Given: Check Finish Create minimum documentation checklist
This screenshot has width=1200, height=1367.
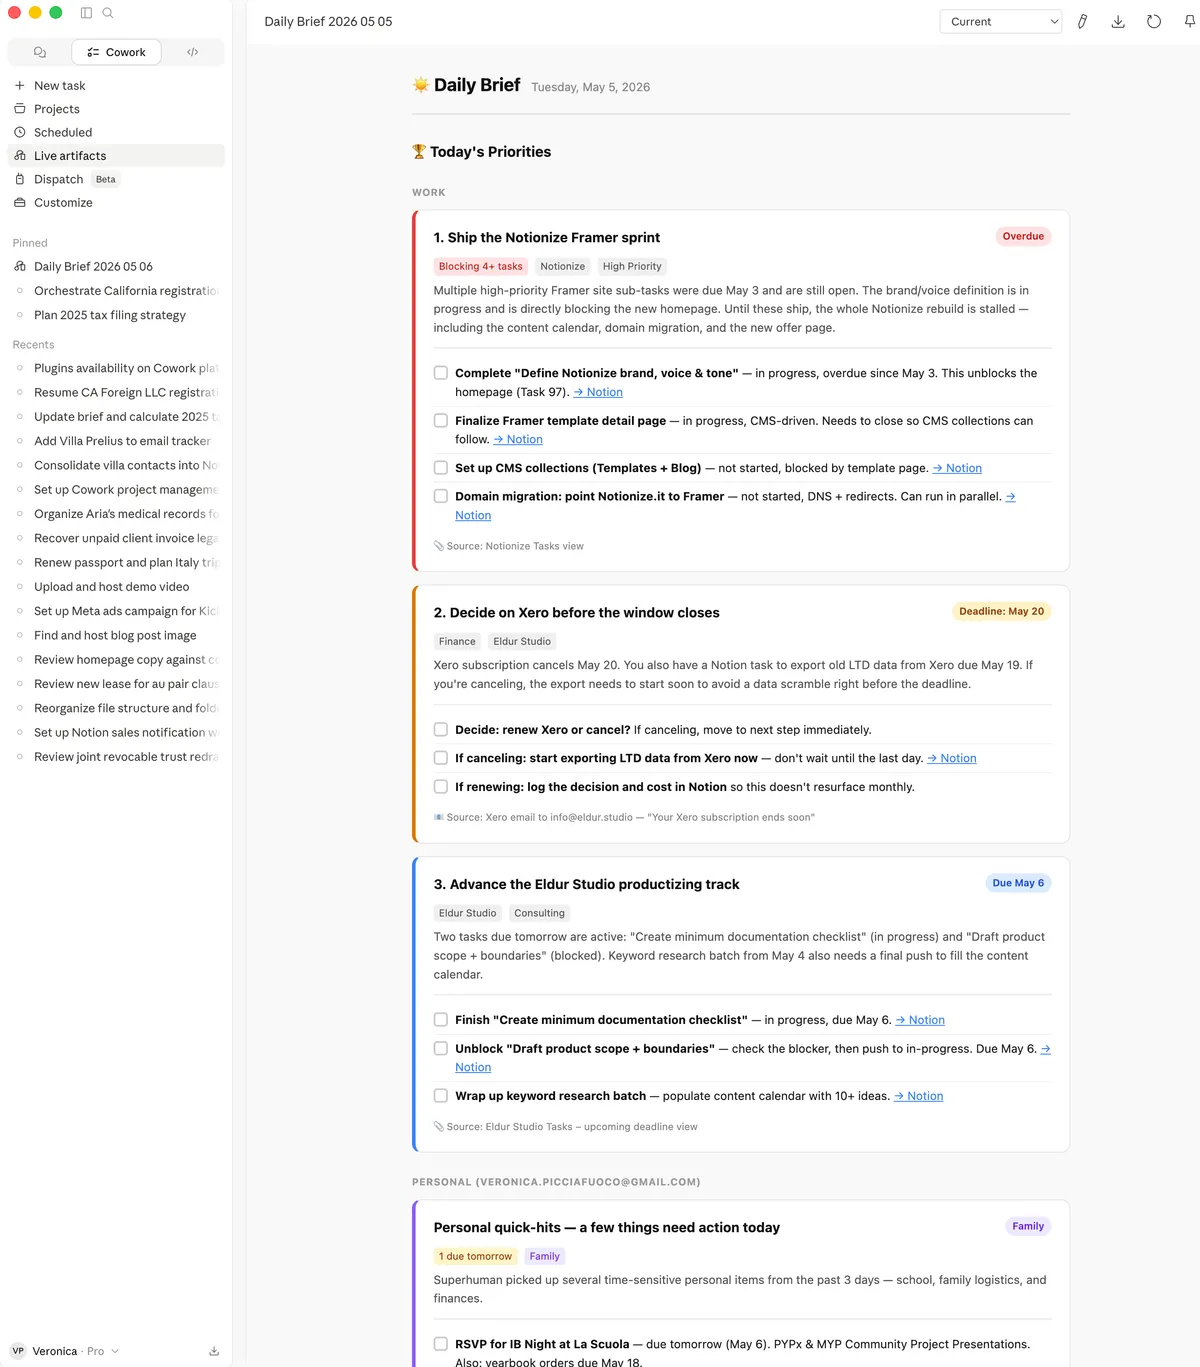Looking at the screenshot, I should (441, 1020).
